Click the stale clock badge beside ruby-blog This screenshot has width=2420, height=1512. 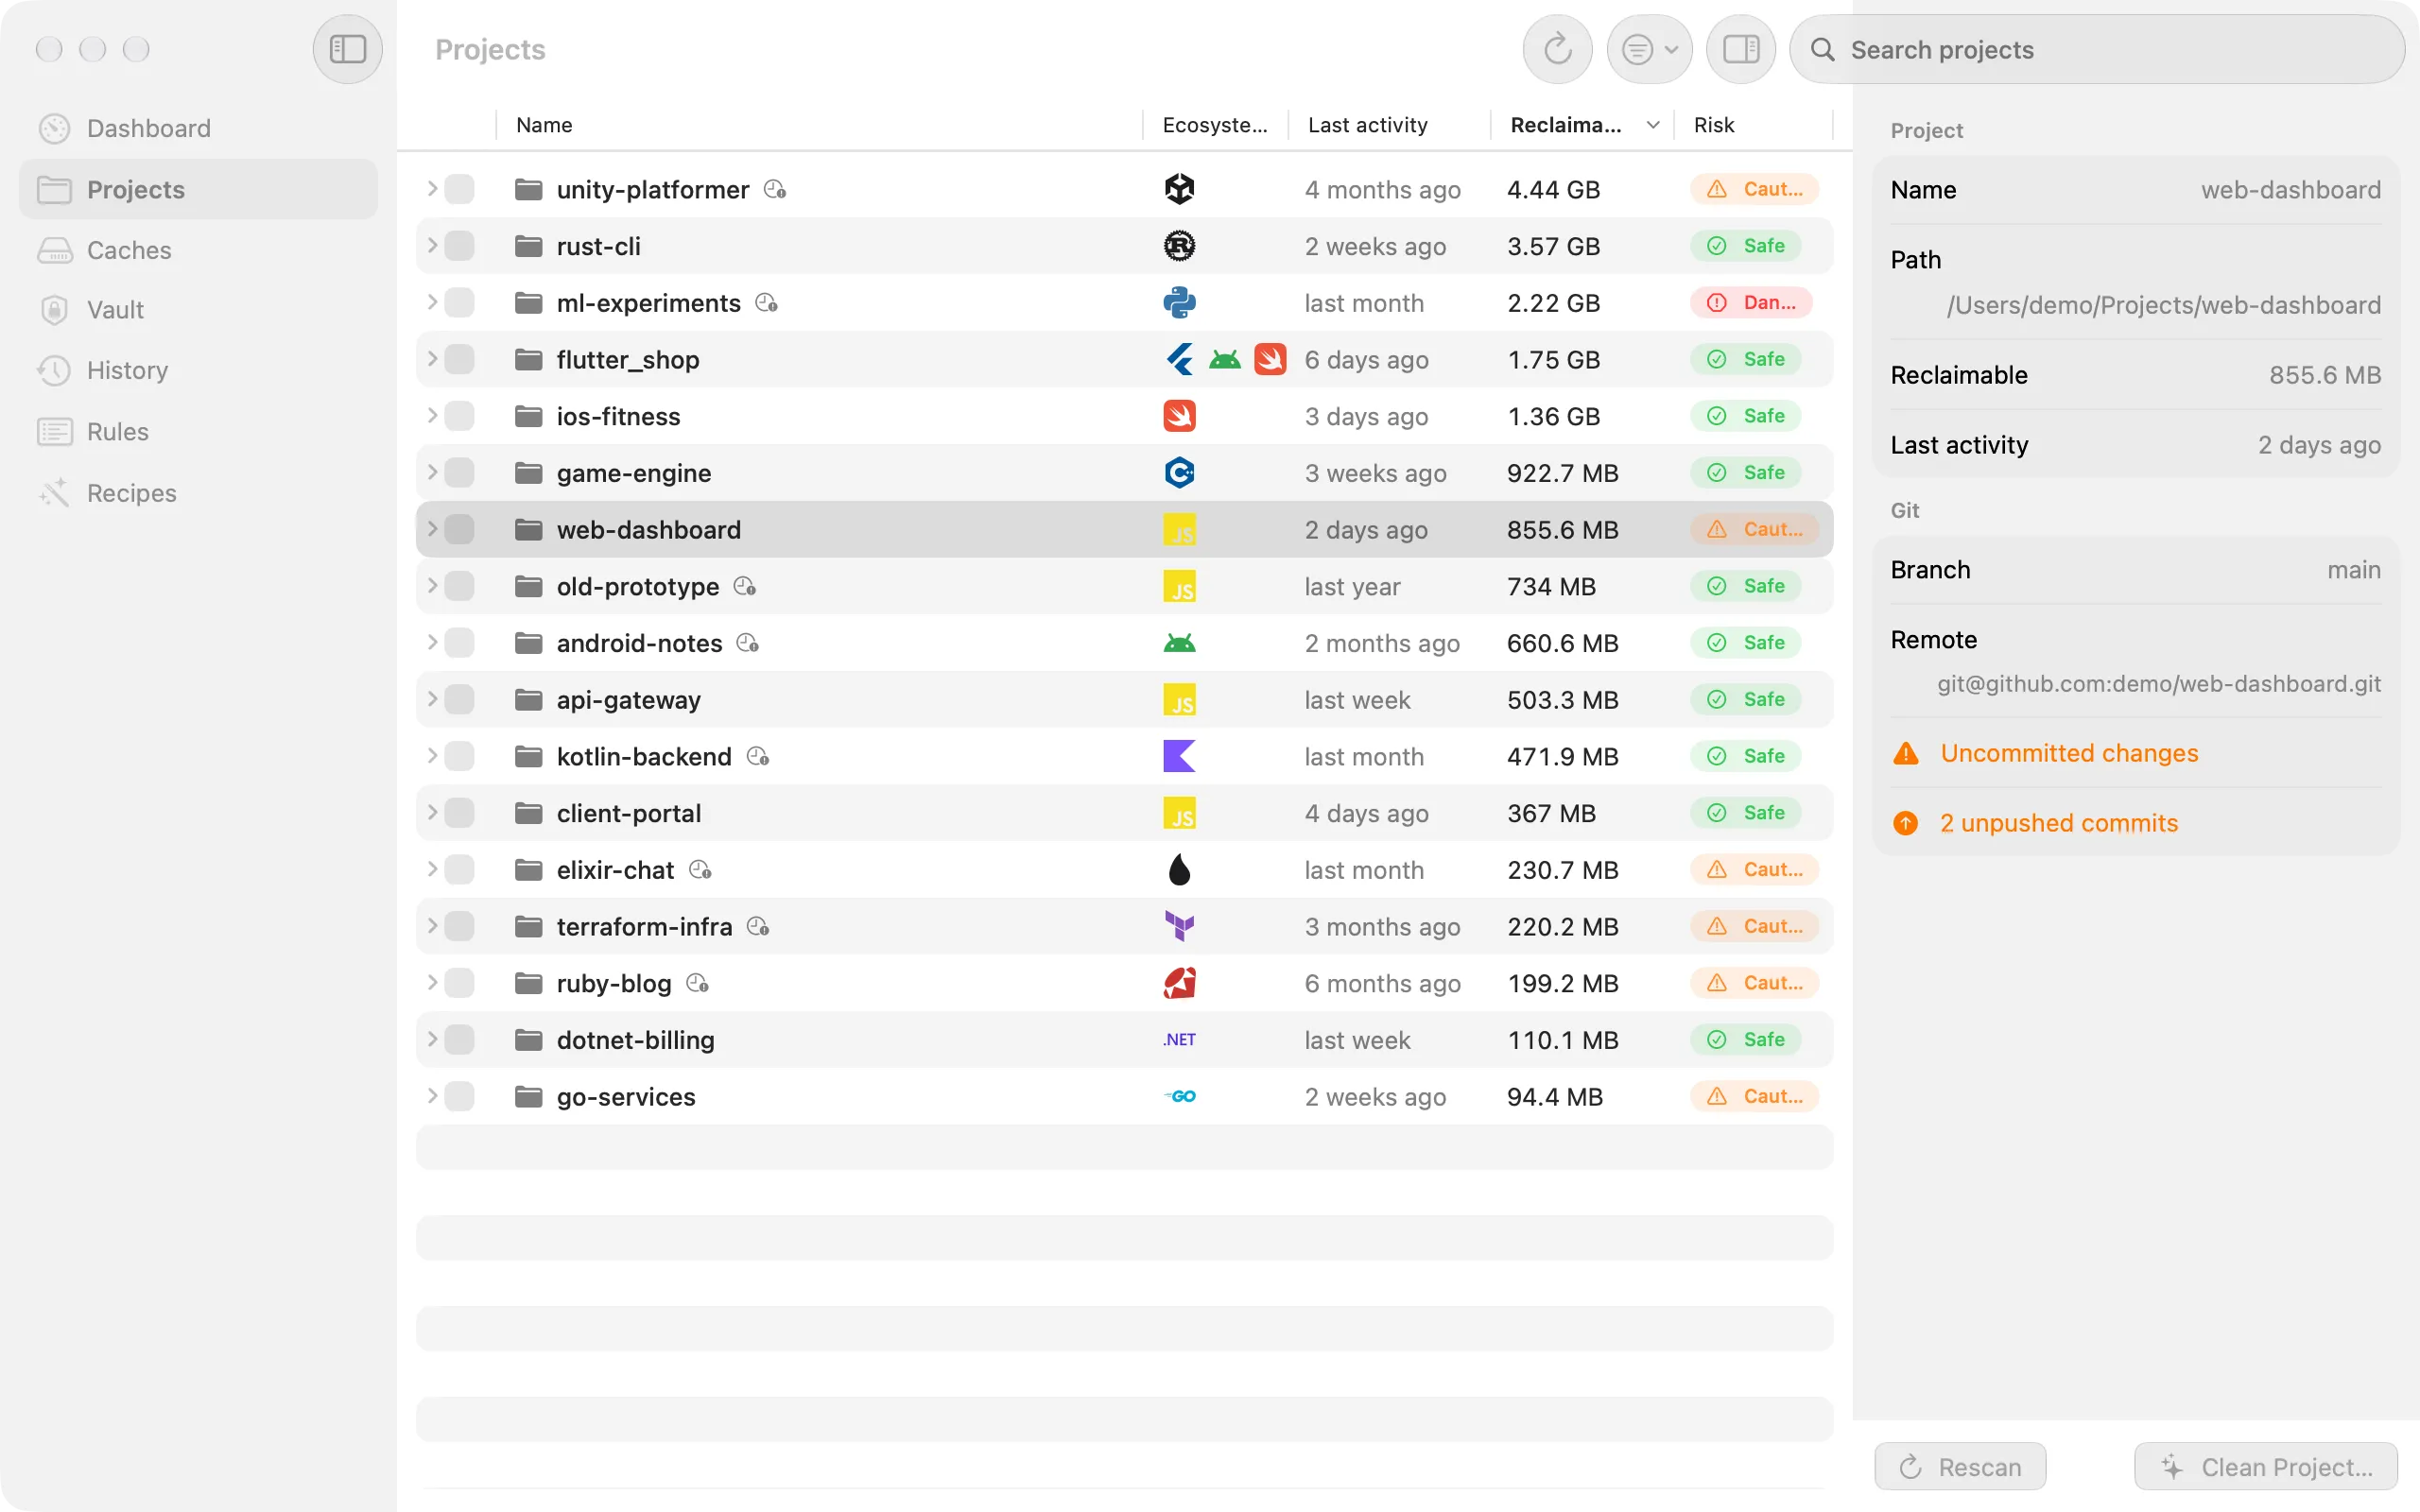[x=698, y=983]
